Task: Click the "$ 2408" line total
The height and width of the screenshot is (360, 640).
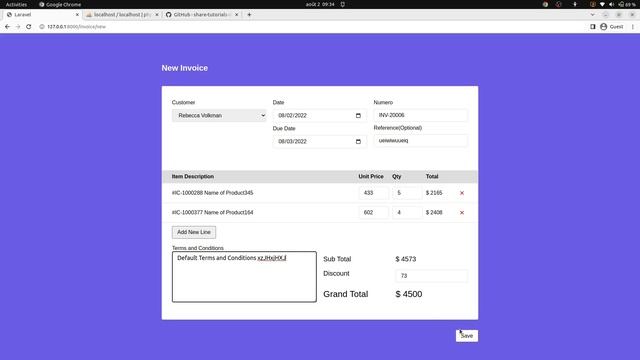Action: (434, 212)
